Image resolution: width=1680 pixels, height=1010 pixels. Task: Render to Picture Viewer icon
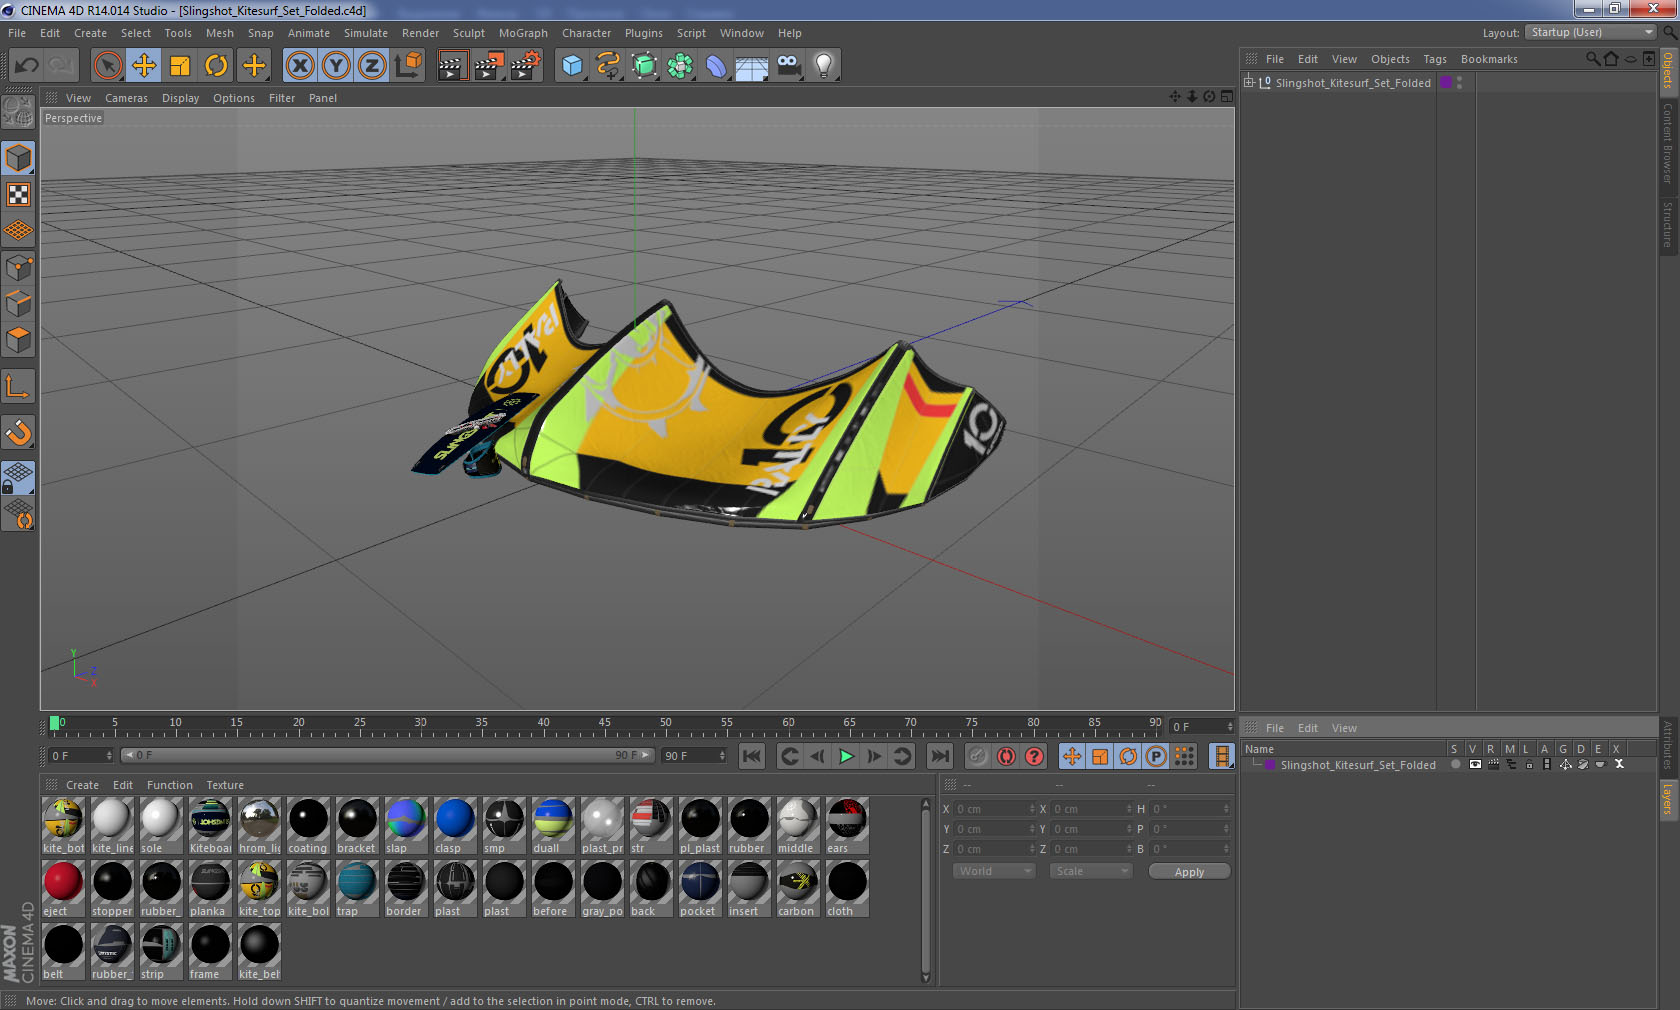click(489, 66)
